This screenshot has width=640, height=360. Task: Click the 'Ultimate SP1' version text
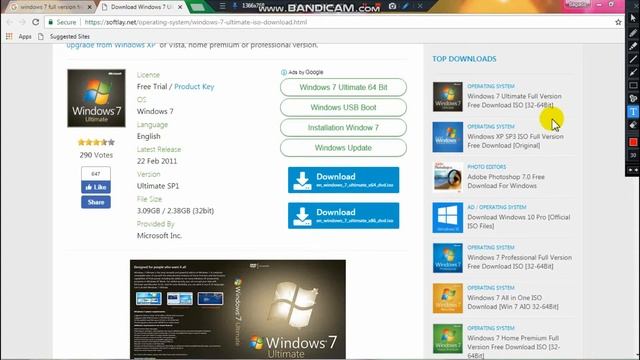(x=158, y=186)
